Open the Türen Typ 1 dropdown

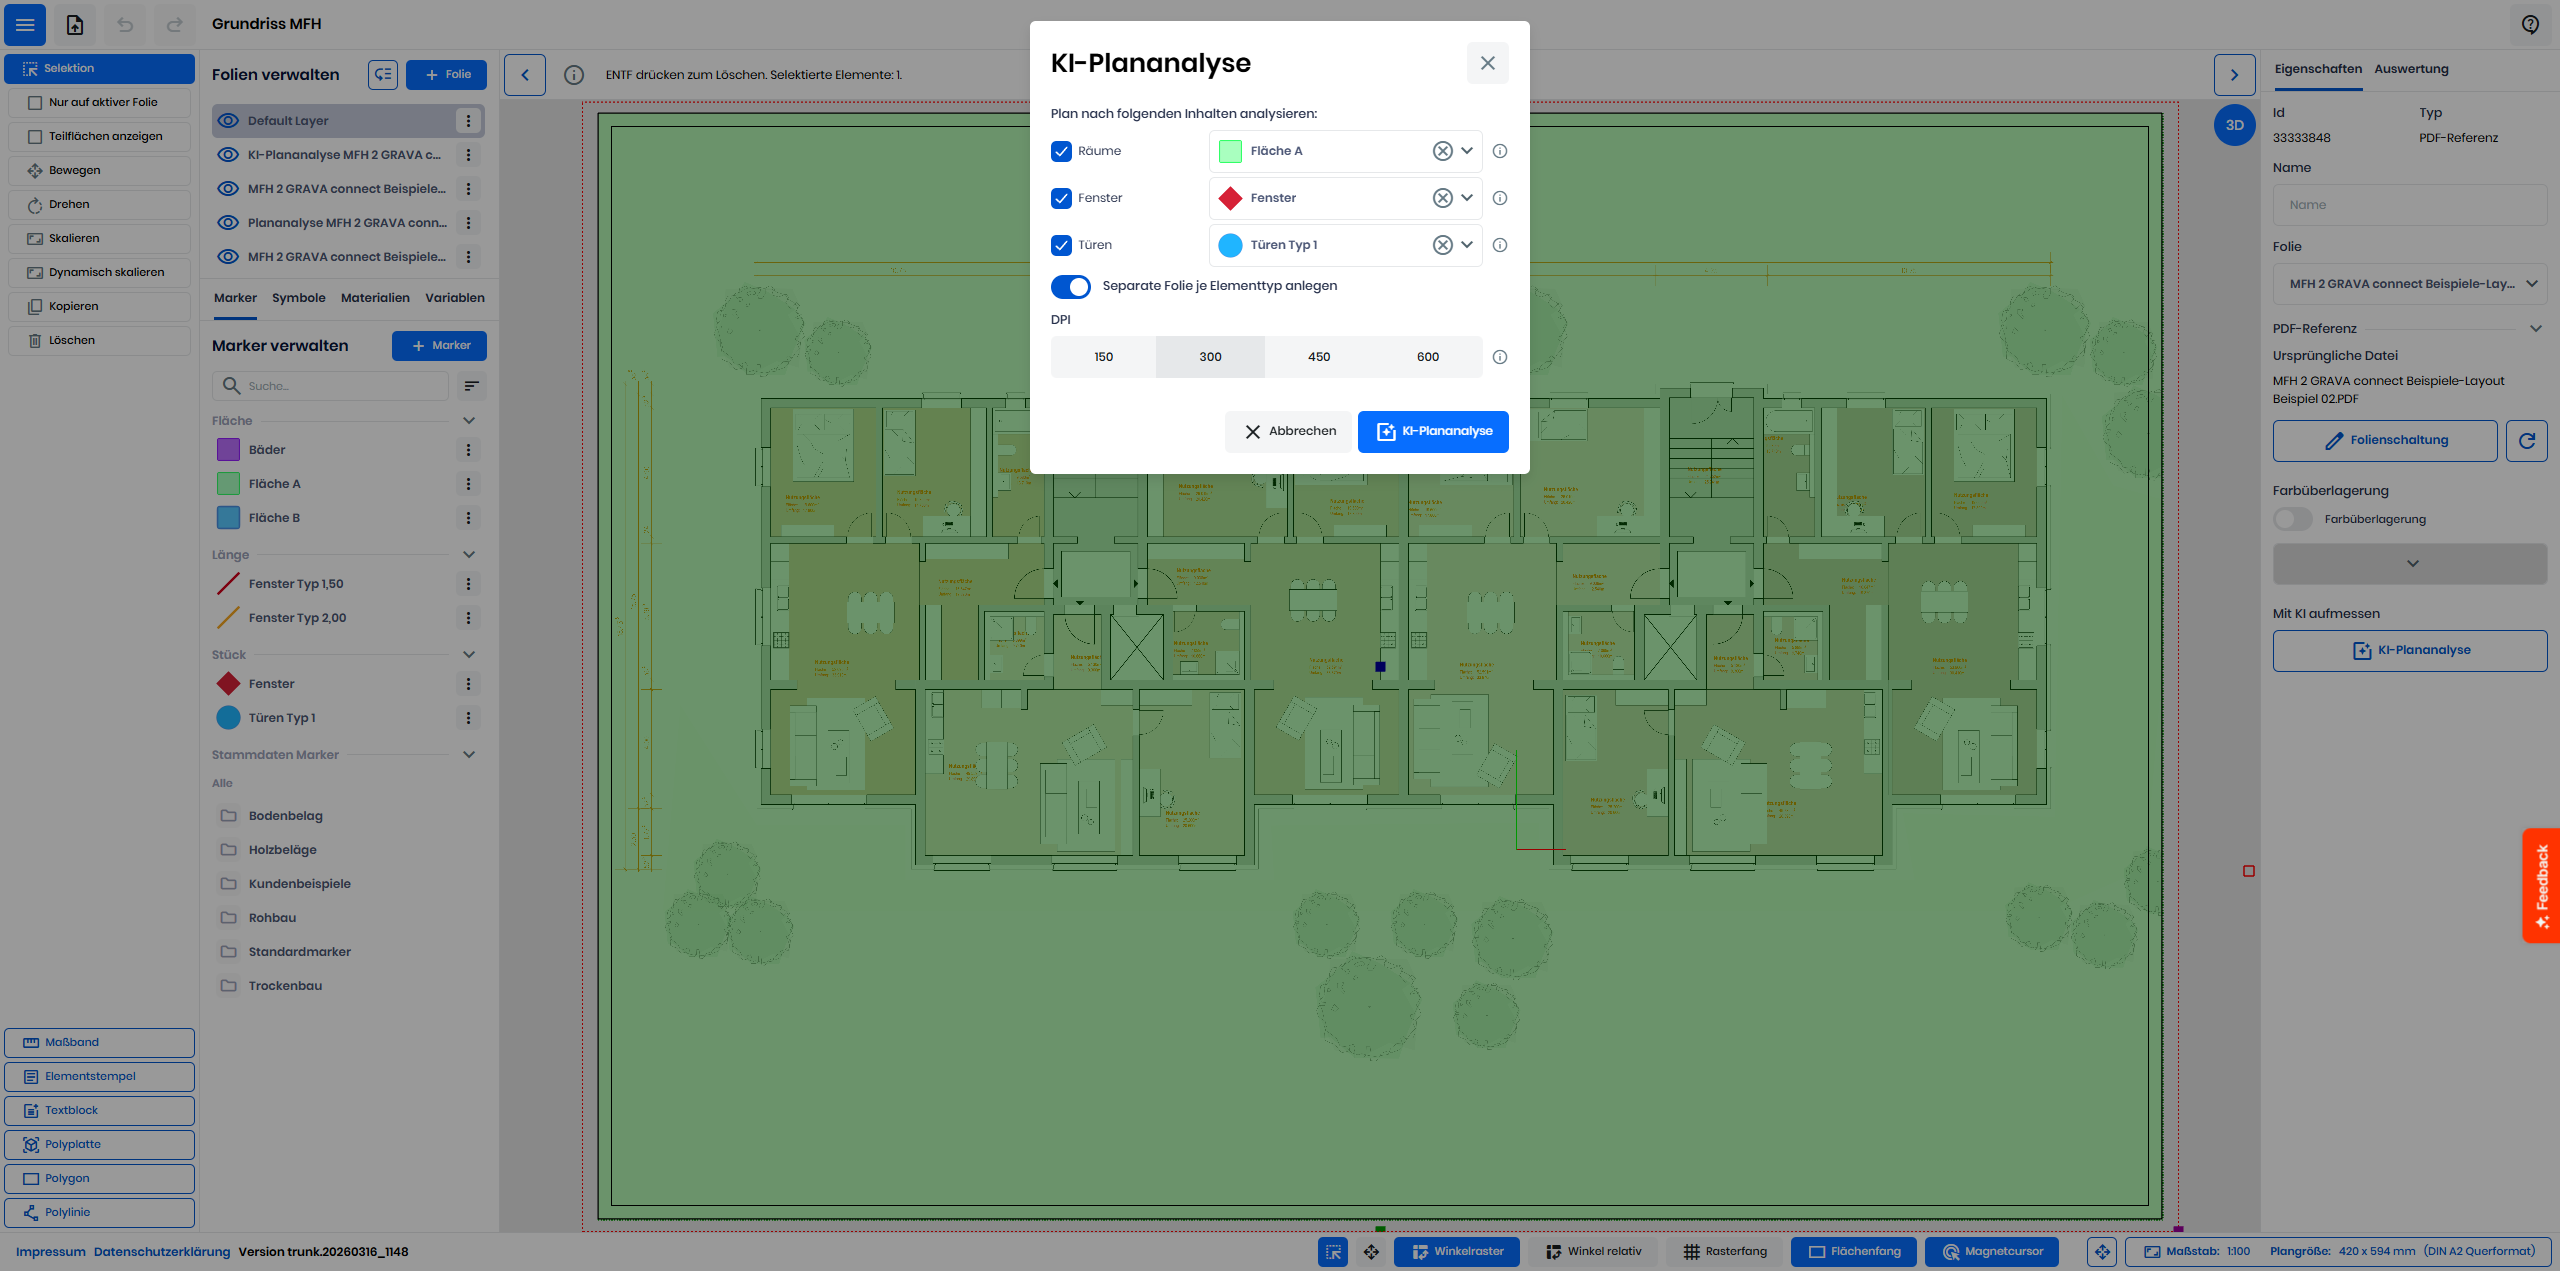tap(1467, 245)
